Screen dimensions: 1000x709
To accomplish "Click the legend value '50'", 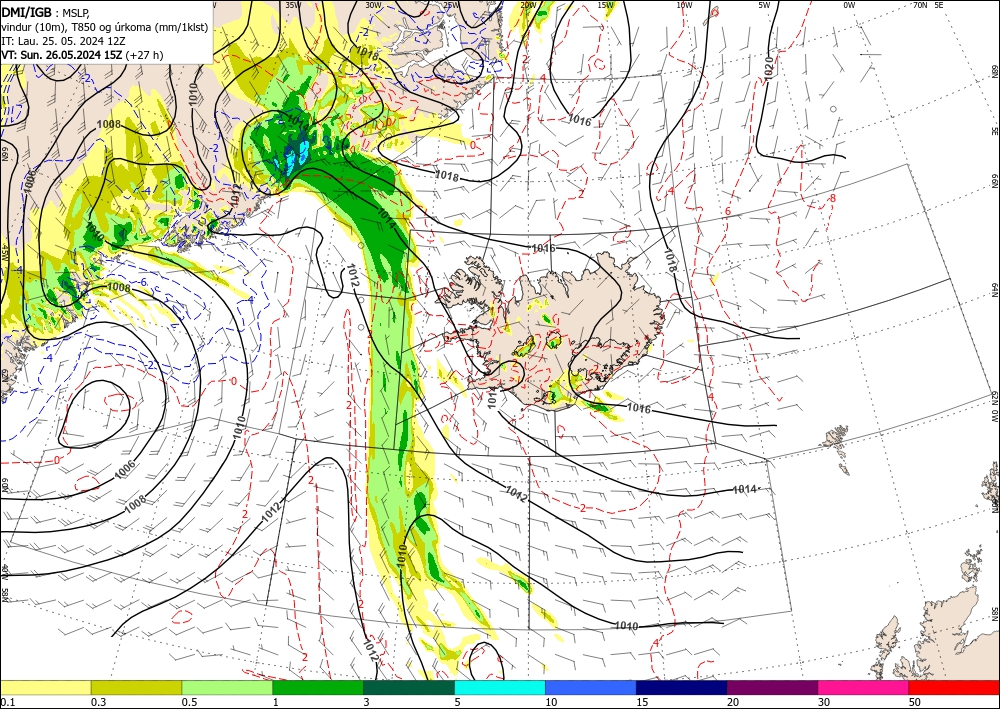I will point(915,702).
